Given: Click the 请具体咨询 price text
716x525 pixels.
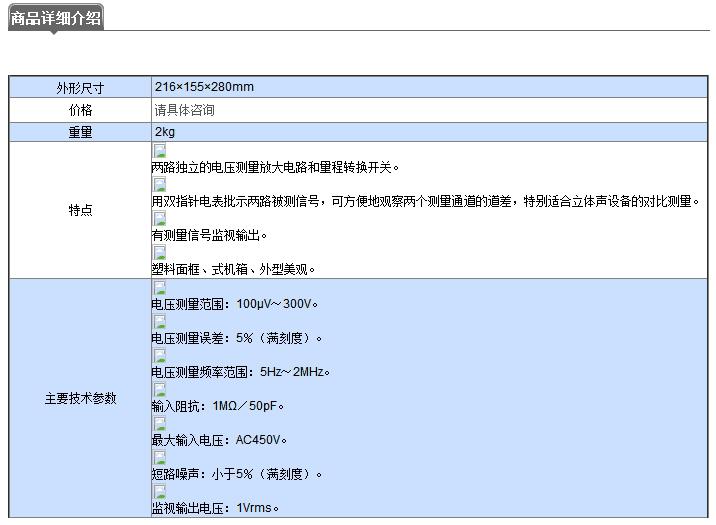Looking at the screenshot, I should pos(184,110).
